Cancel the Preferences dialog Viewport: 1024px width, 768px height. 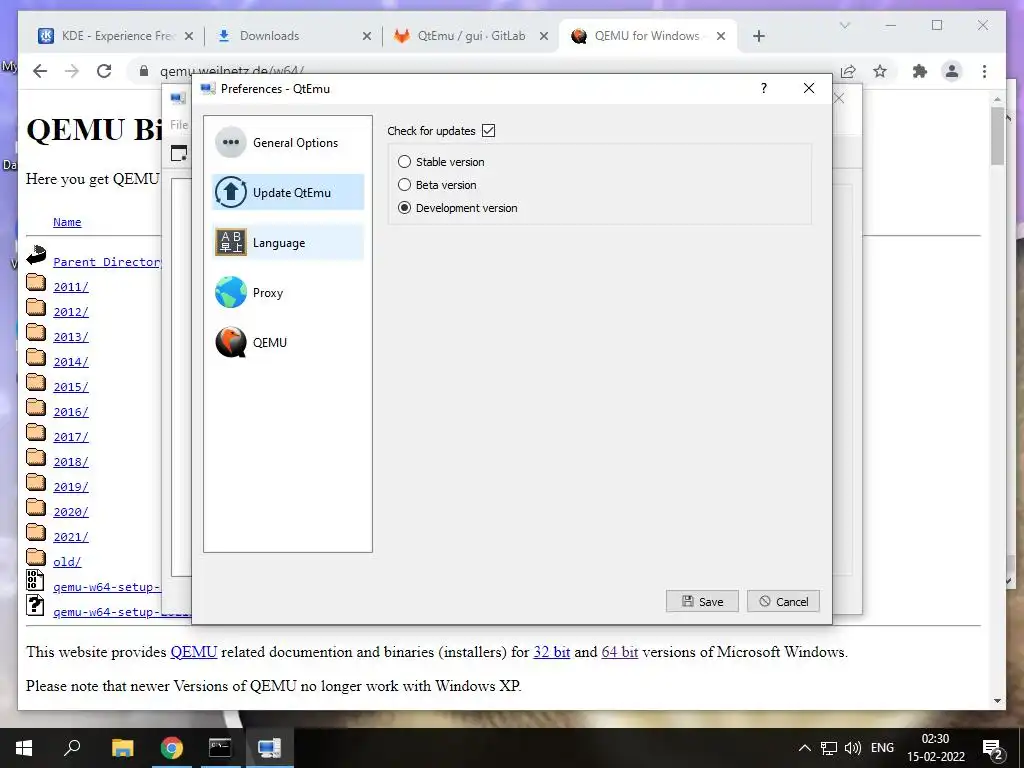(x=783, y=601)
